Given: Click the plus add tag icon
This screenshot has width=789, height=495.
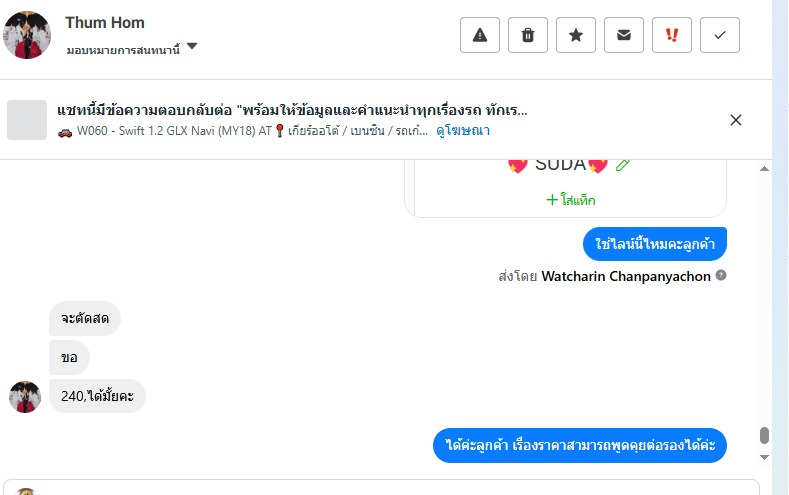Looking at the screenshot, I should tap(551, 200).
